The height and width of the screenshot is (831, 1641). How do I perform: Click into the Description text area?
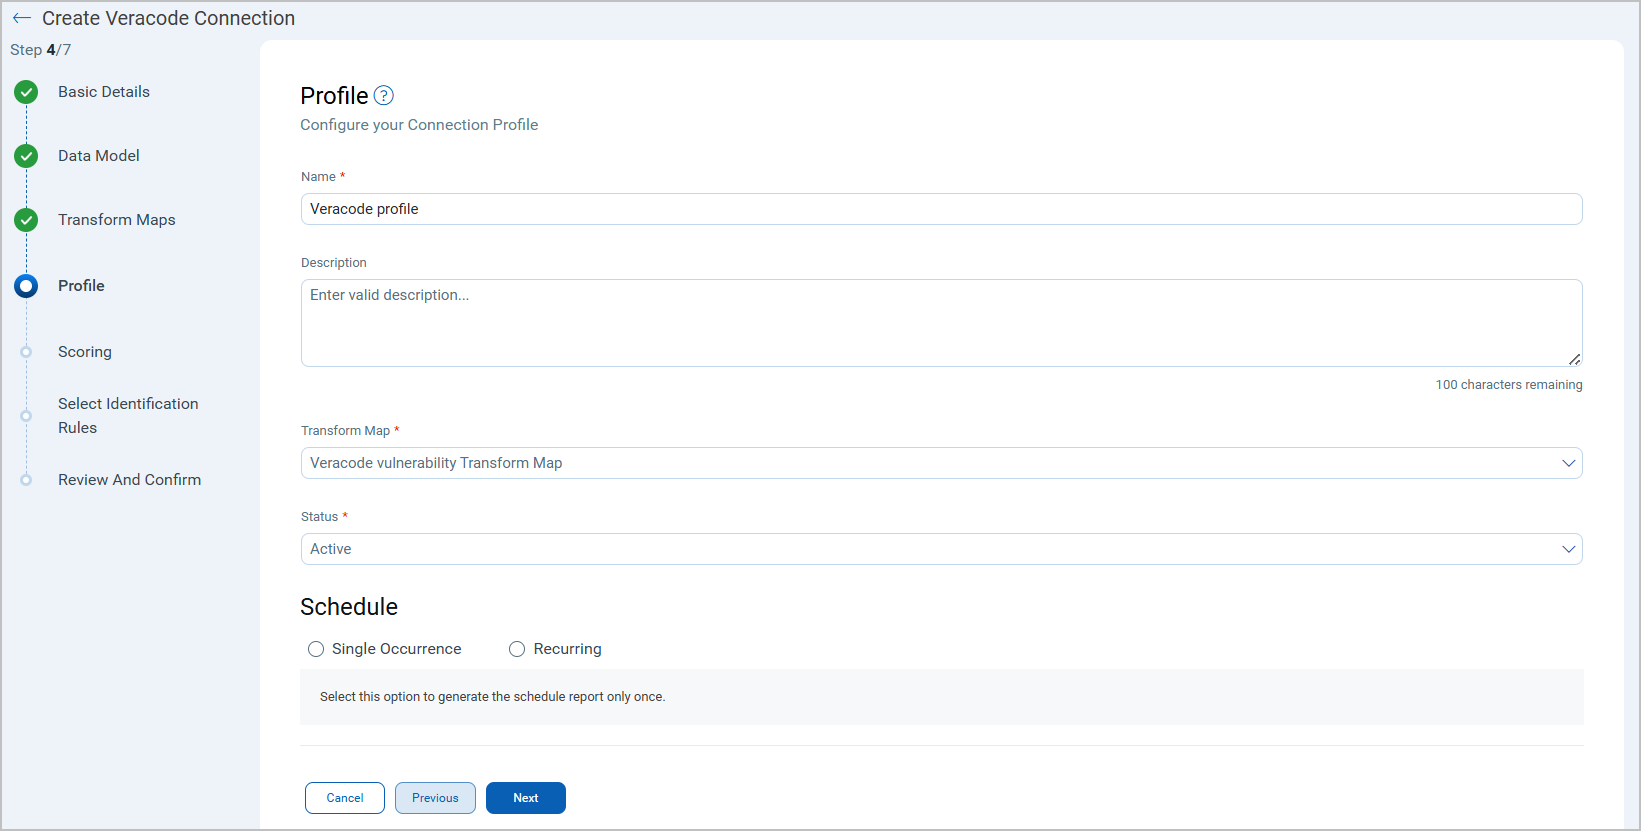(x=941, y=323)
